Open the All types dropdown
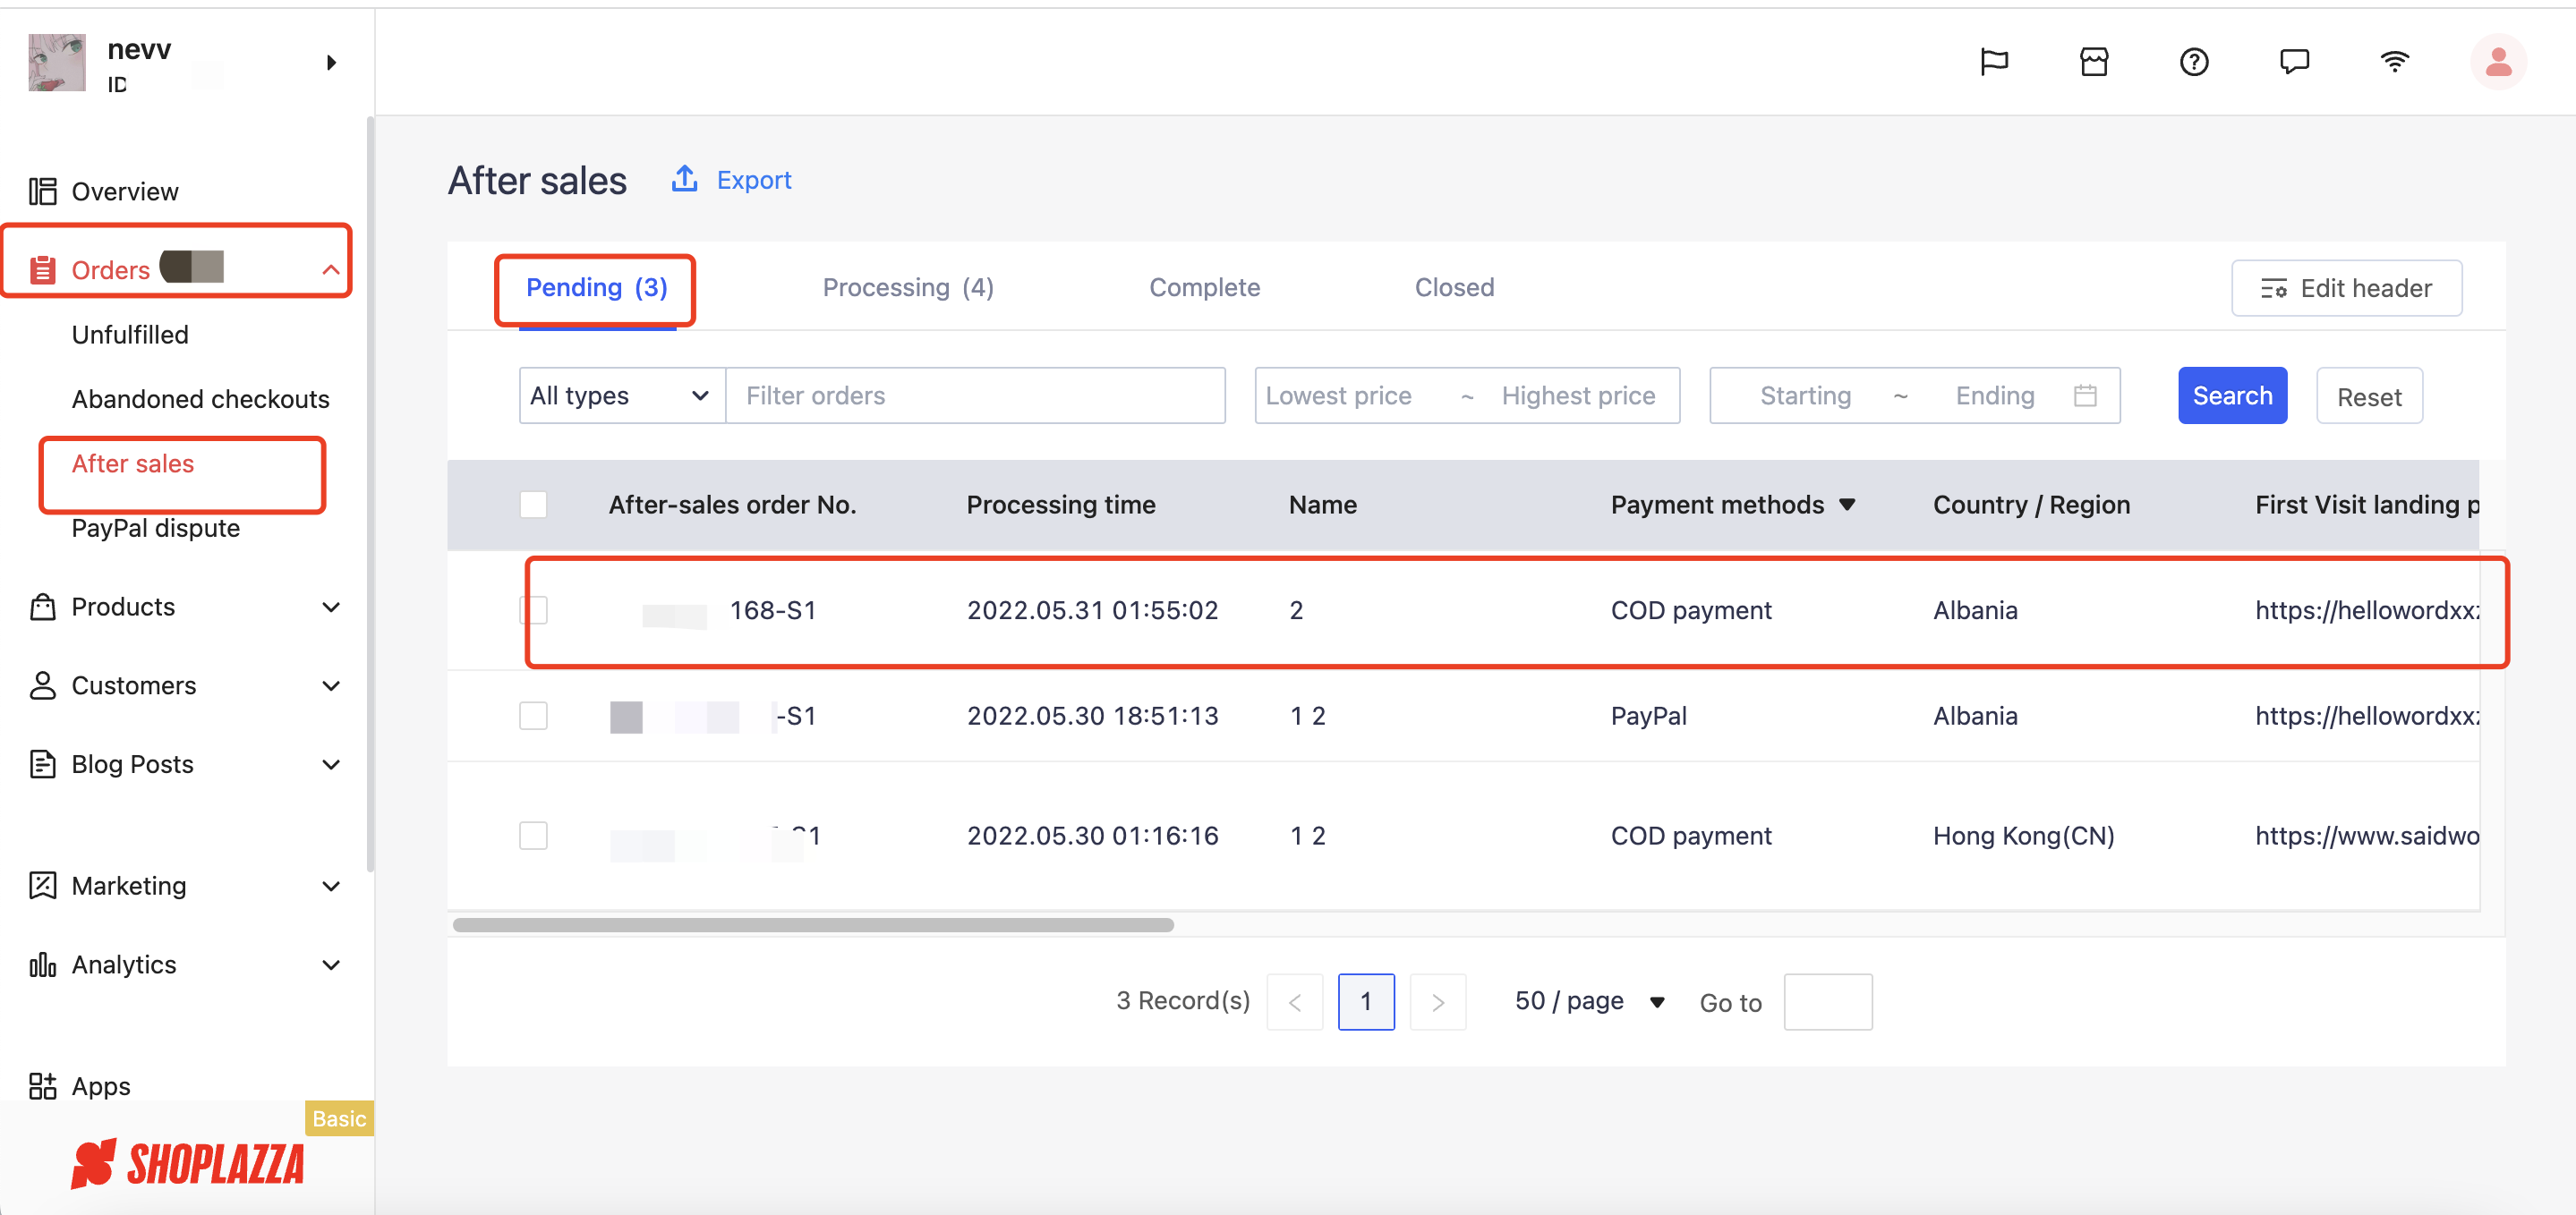 [622, 396]
